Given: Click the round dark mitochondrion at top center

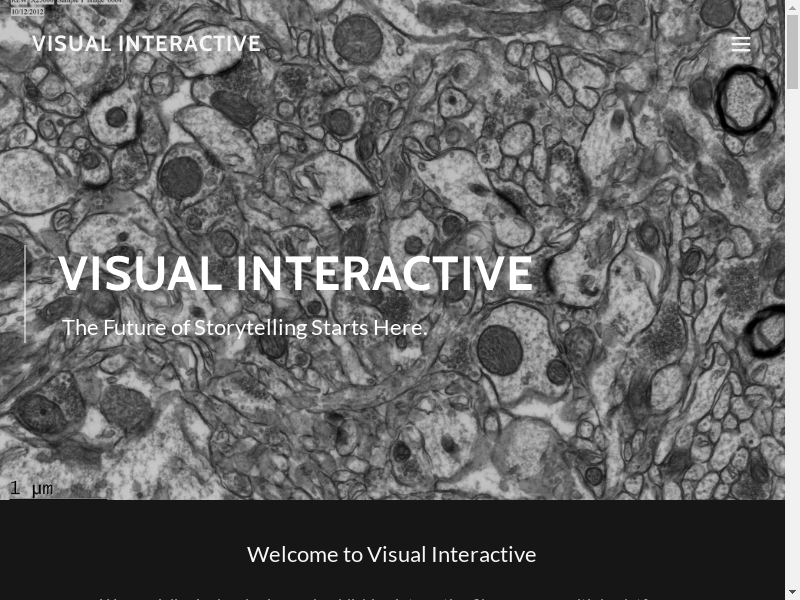Looking at the screenshot, I should tap(357, 38).
